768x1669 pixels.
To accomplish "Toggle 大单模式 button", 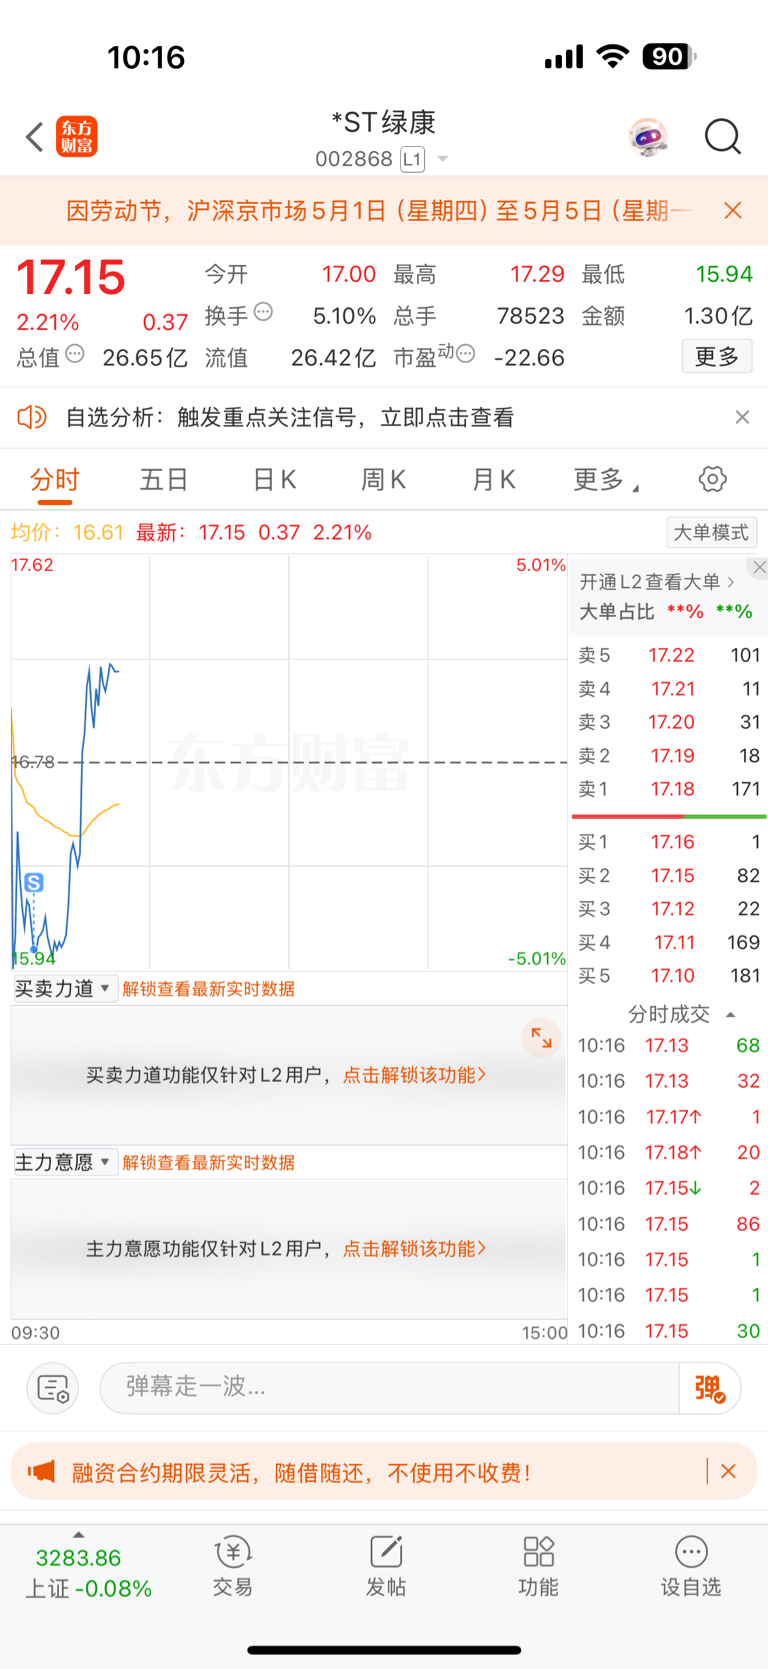I will (x=711, y=532).
